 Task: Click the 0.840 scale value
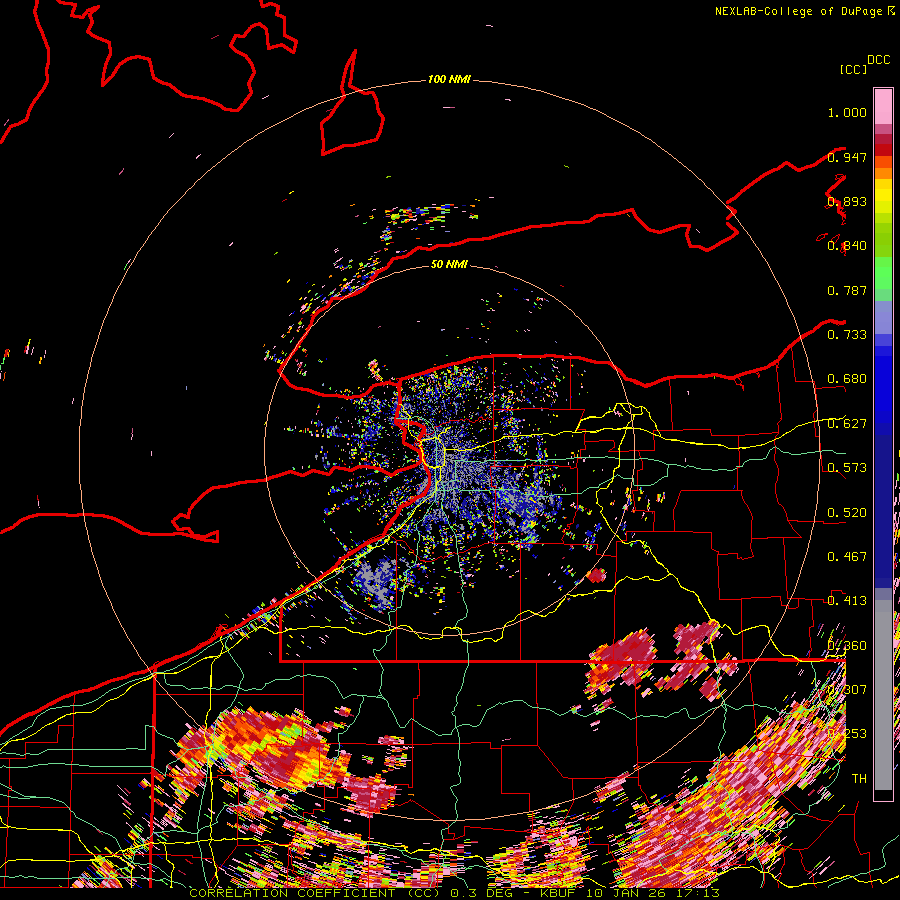click(x=847, y=246)
